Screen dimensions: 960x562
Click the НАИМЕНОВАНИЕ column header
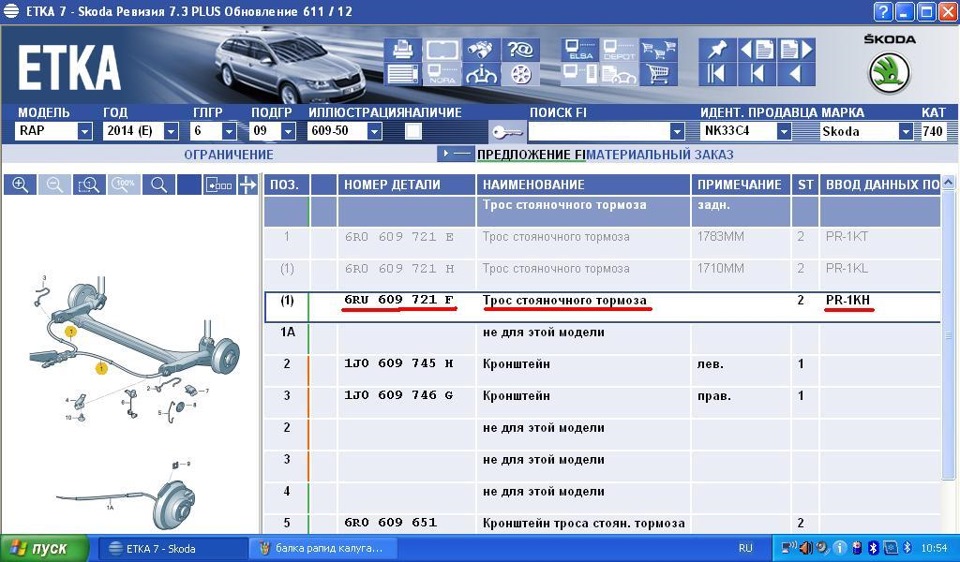tap(583, 184)
